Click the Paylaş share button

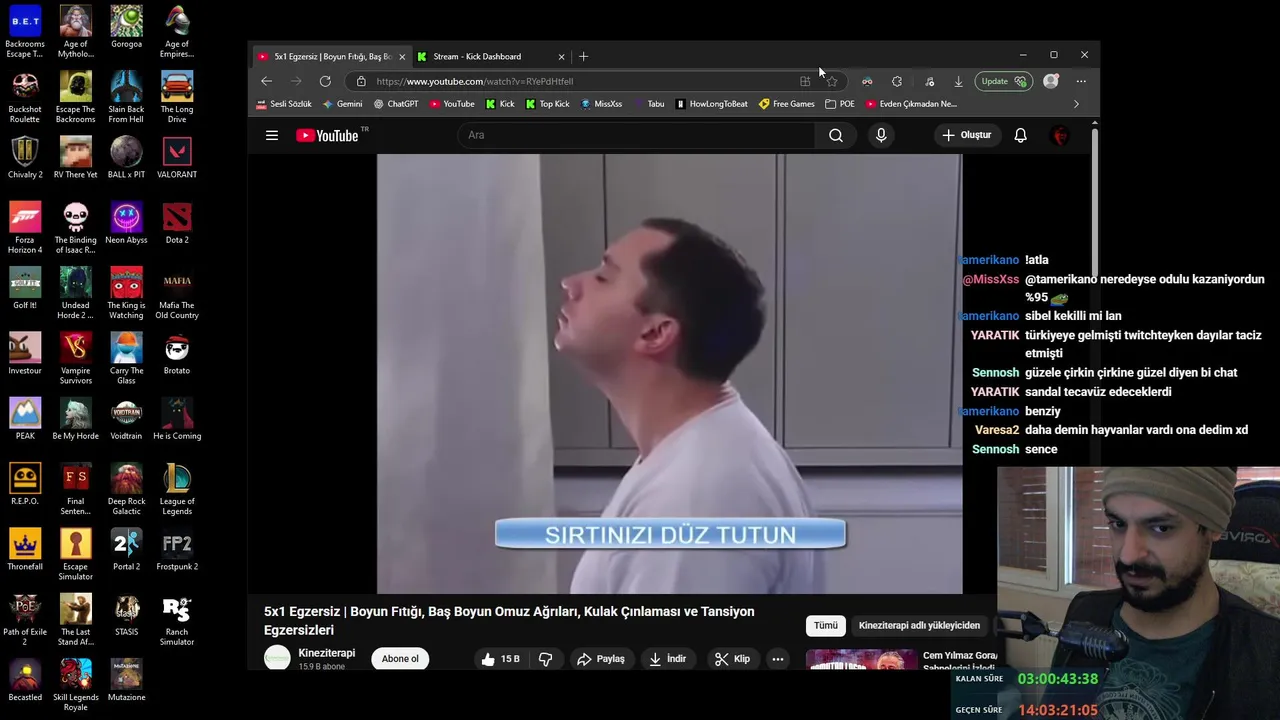[x=601, y=659]
